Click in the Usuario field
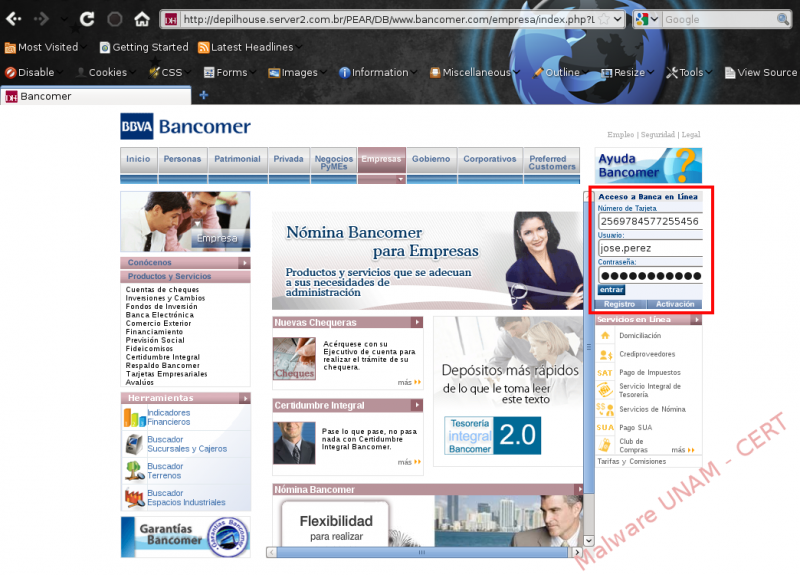The image size is (800, 575). 650,248
